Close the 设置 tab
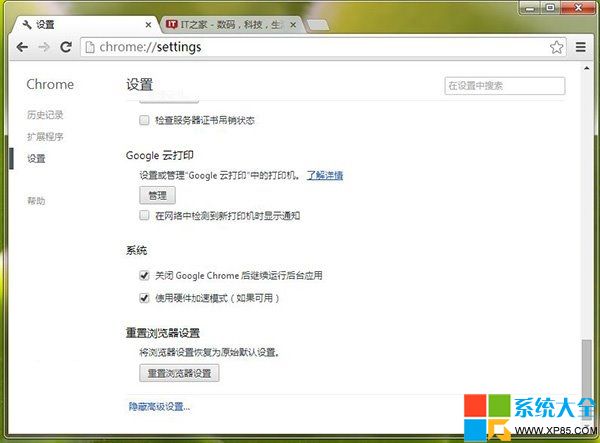The width and height of the screenshot is (600, 443). [148, 25]
